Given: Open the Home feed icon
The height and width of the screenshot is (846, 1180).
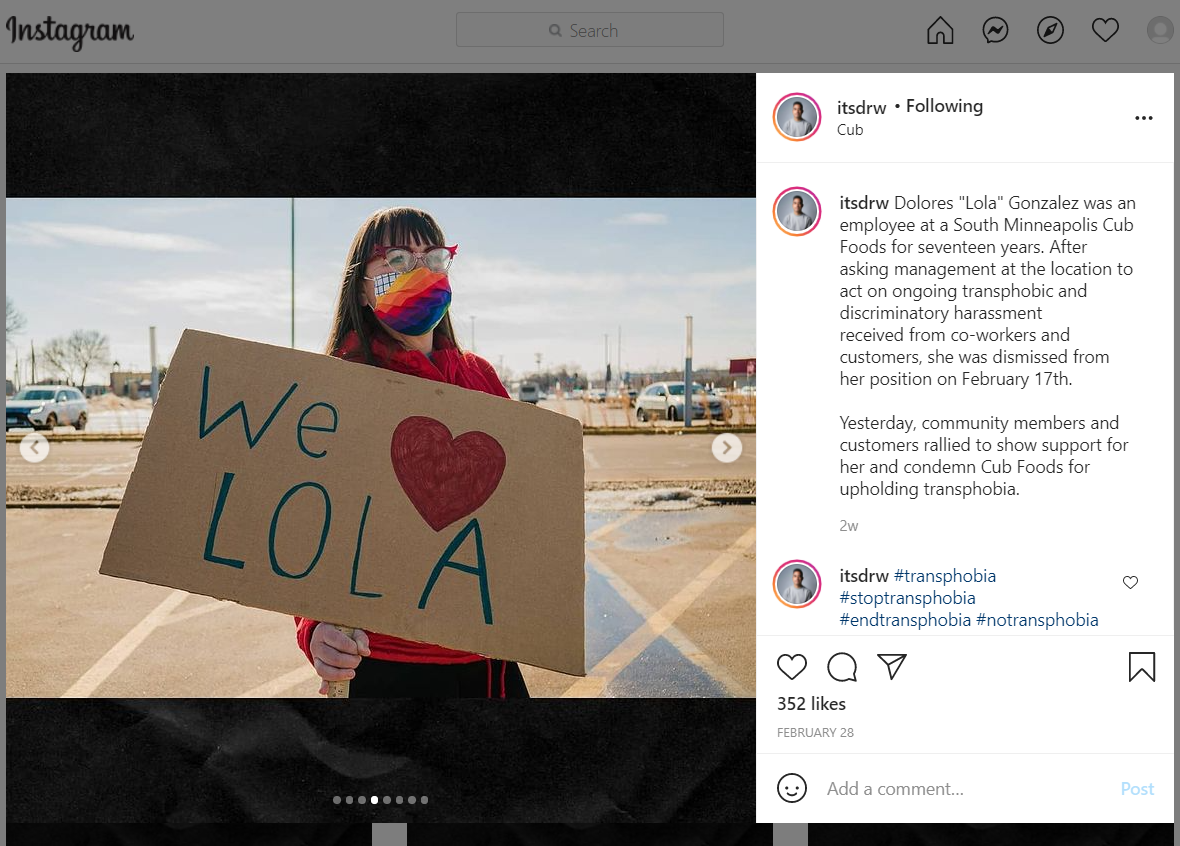Looking at the screenshot, I should pyautogui.click(x=940, y=31).
